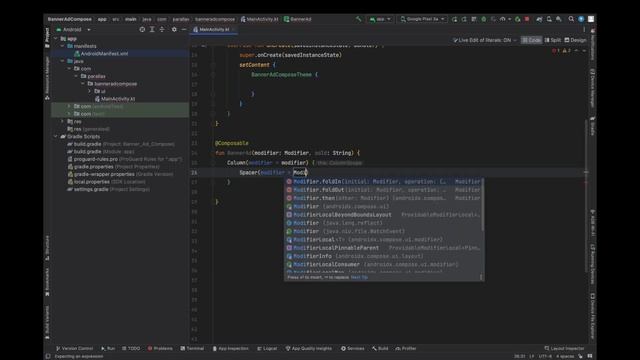Open the Services tool window

click(352, 349)
